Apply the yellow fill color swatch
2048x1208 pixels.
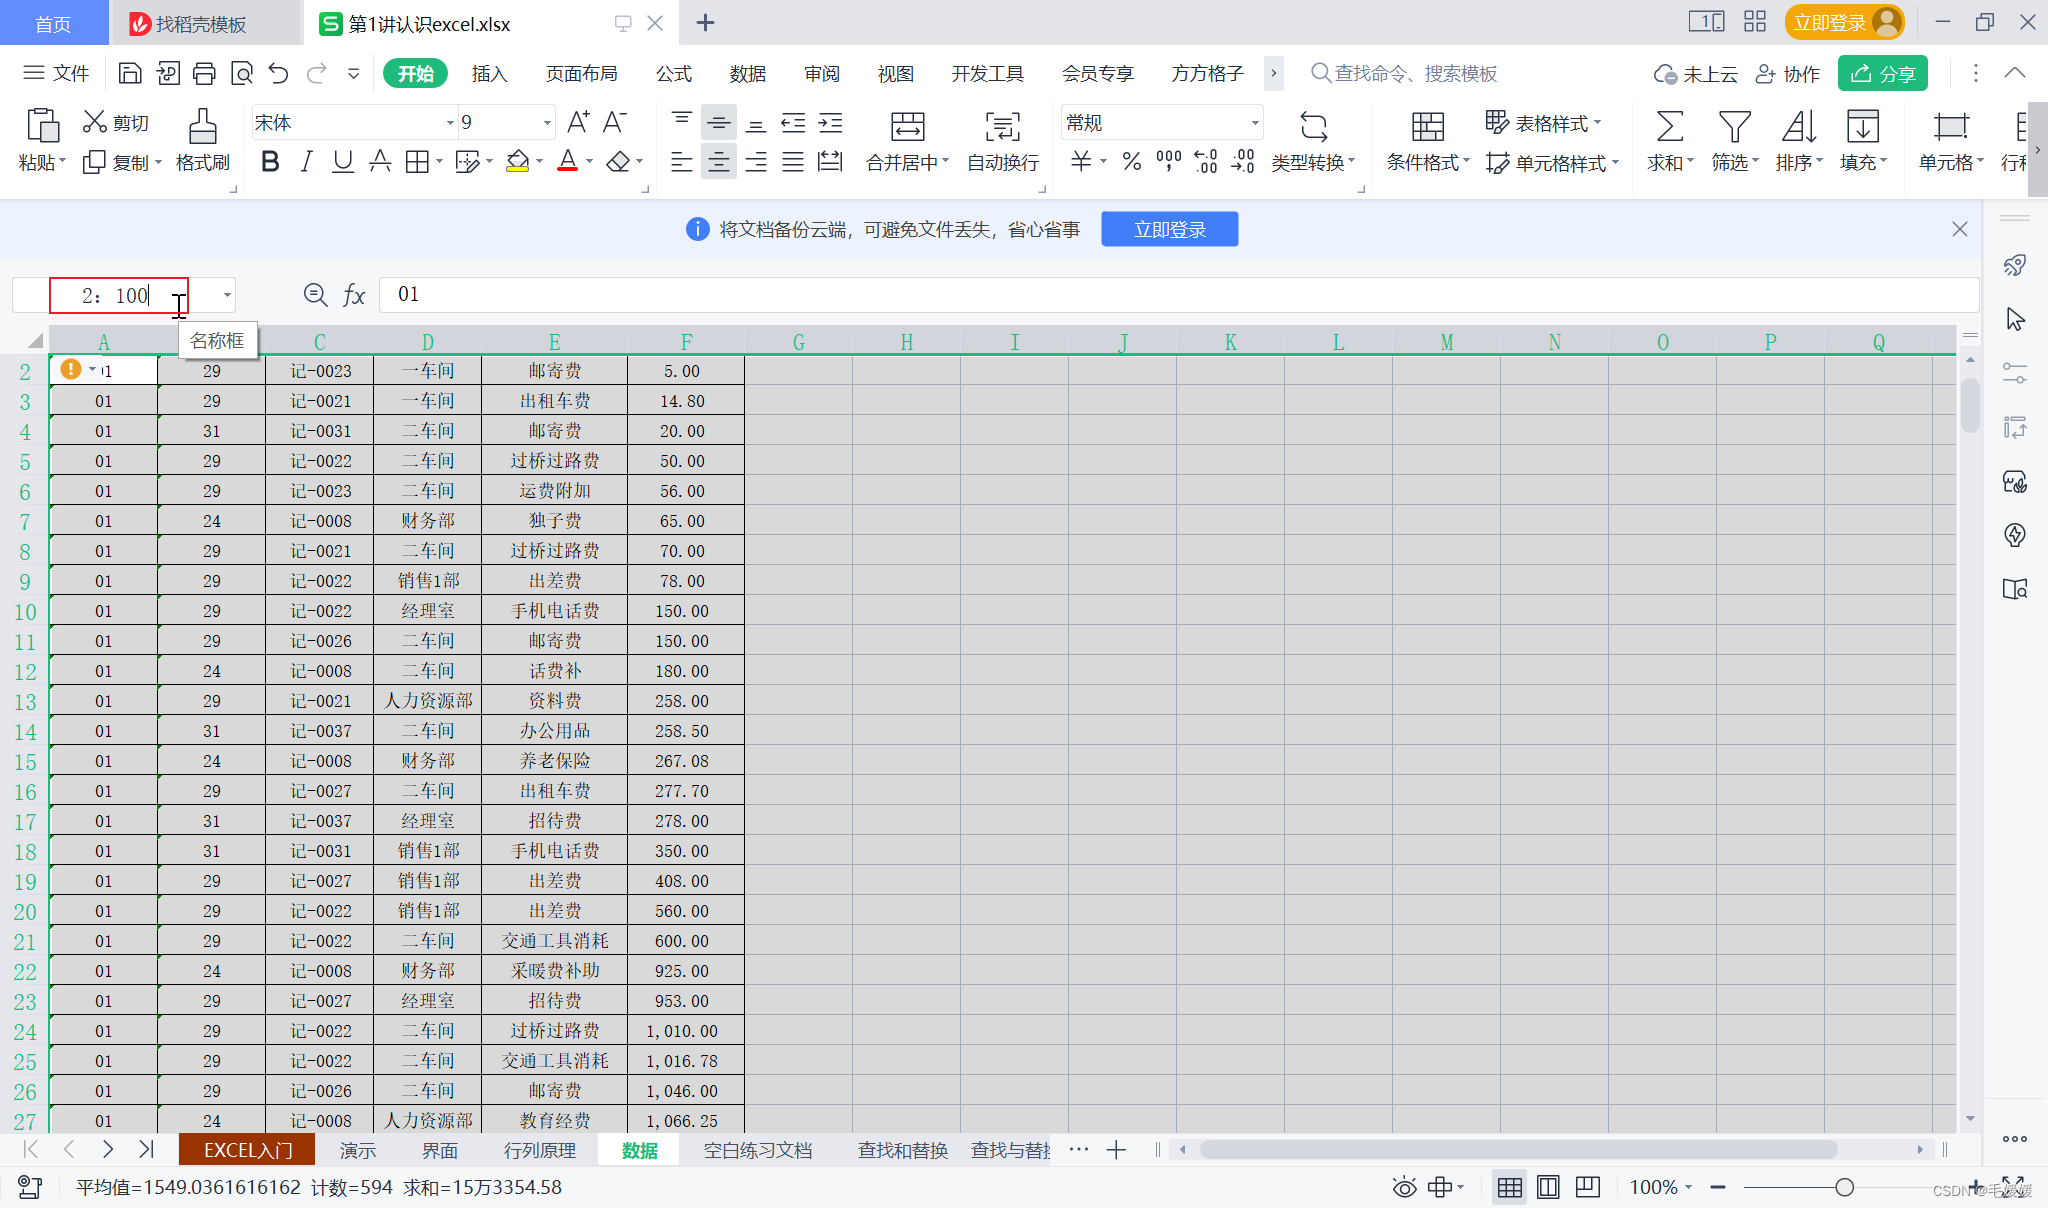[x=517, y=161]
